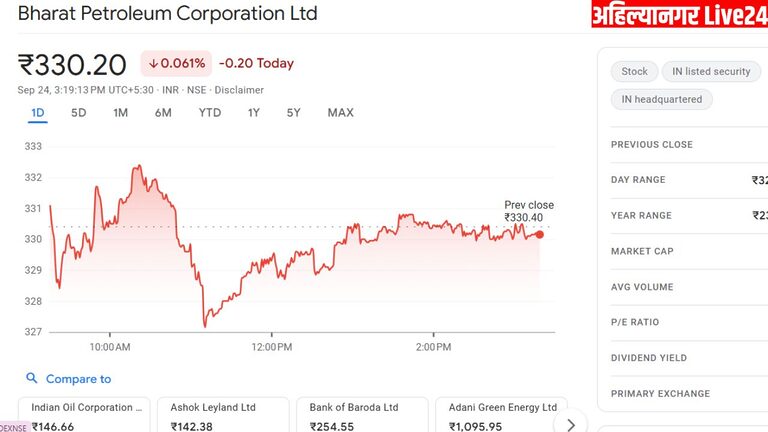Click the Compare to search icon
The width and height of the screenshot is (768, 432).
(x=32, y=379)
